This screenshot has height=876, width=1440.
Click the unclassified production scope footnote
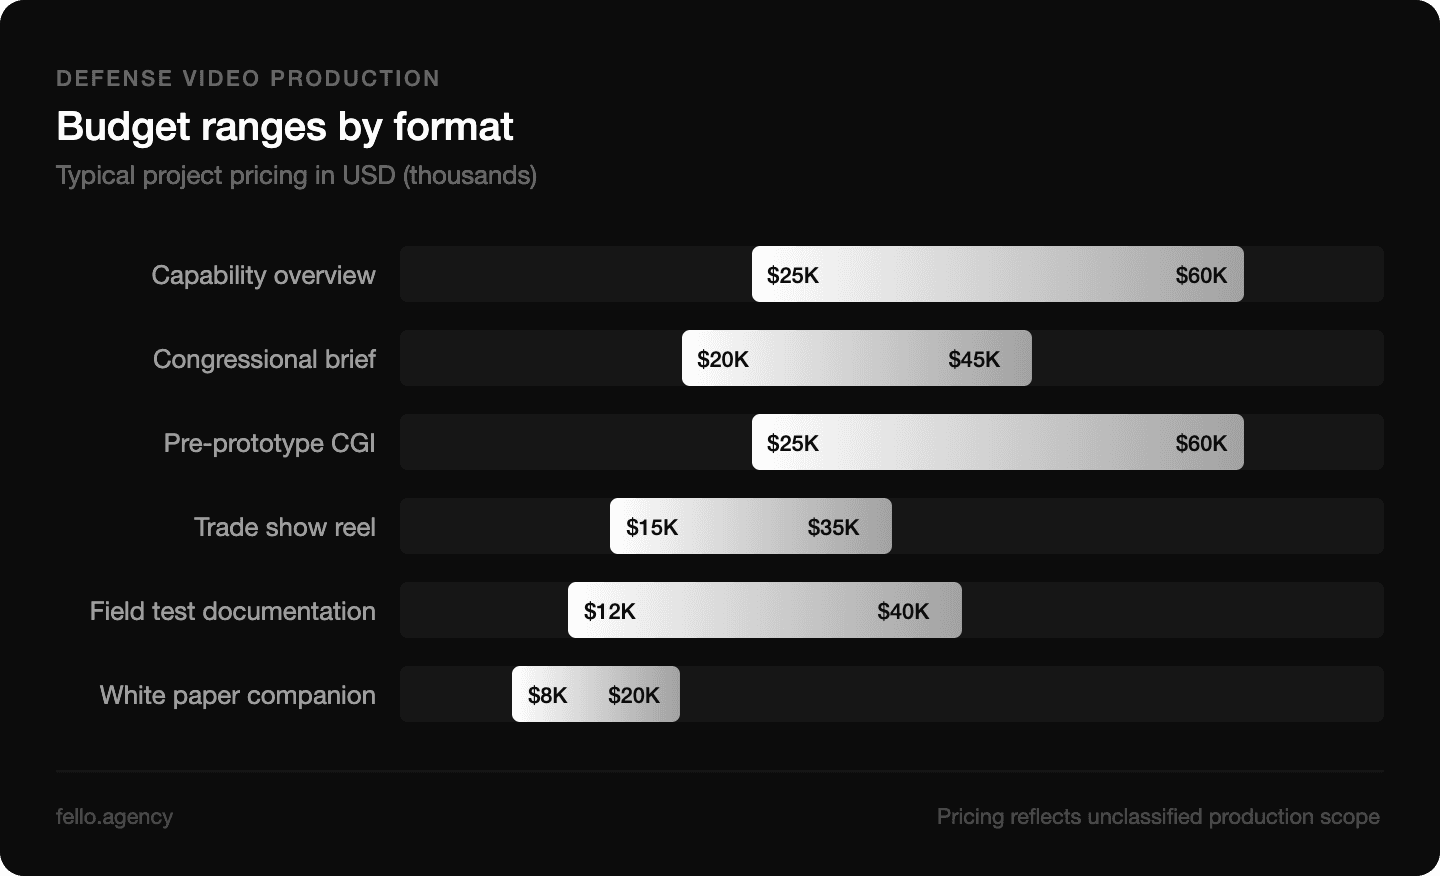[x=1158, y=817]
